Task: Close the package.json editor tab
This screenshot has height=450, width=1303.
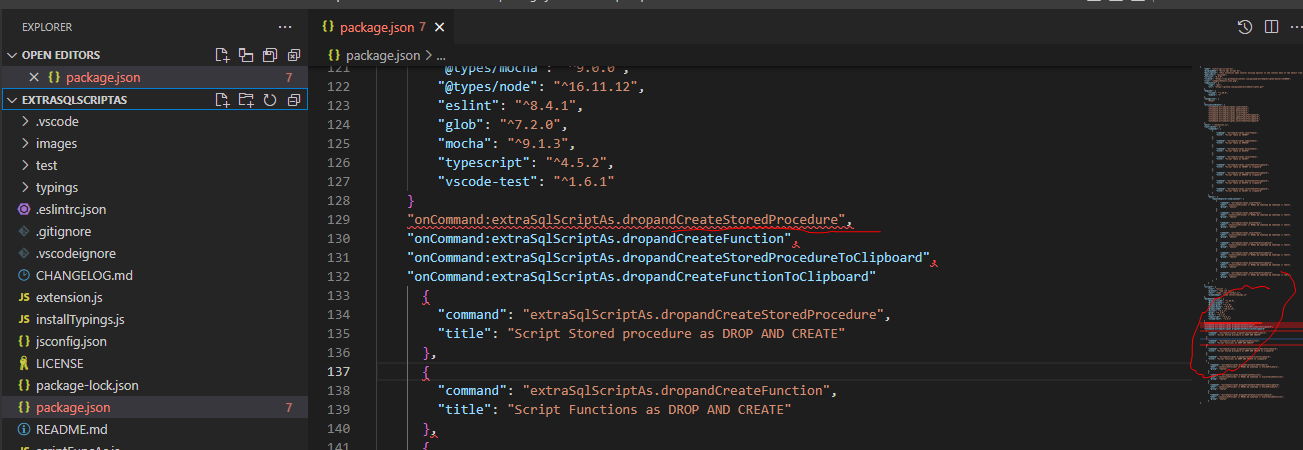Action: 439,27
